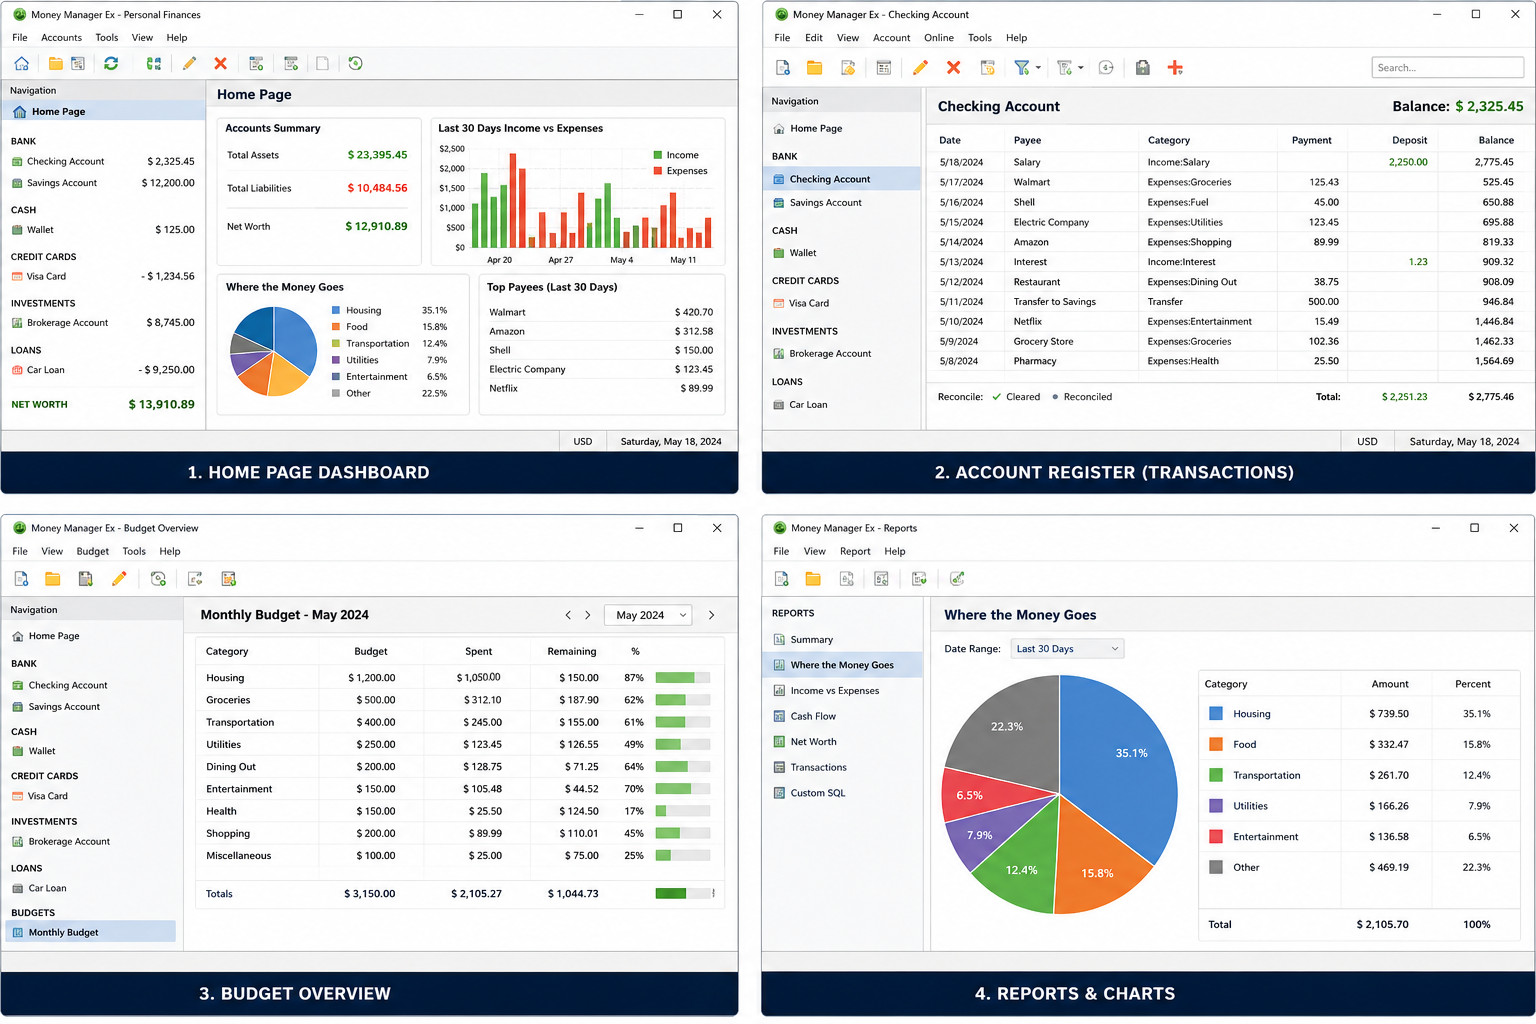The width and height of the screenshot is (1536, 1024).
Task: Click the red X delete icon in Personal Finances toolbar
Action: (x=220, y=64)
